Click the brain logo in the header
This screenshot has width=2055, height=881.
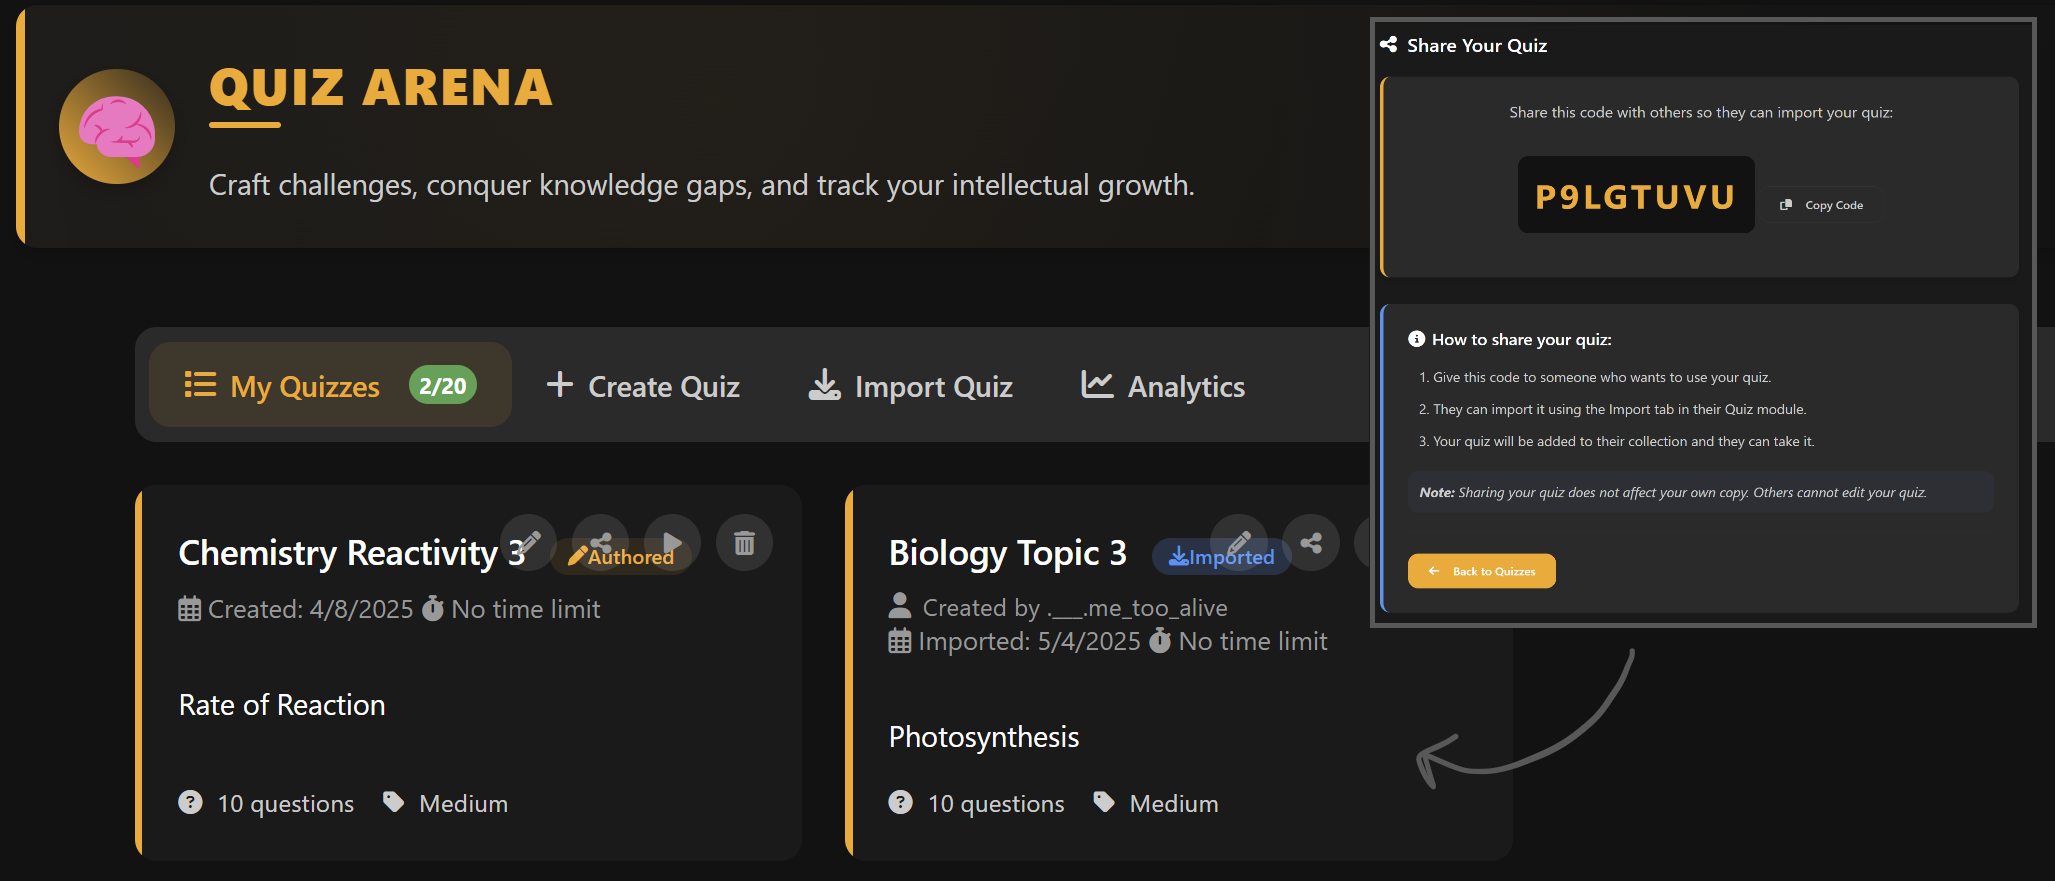(117, 127)
